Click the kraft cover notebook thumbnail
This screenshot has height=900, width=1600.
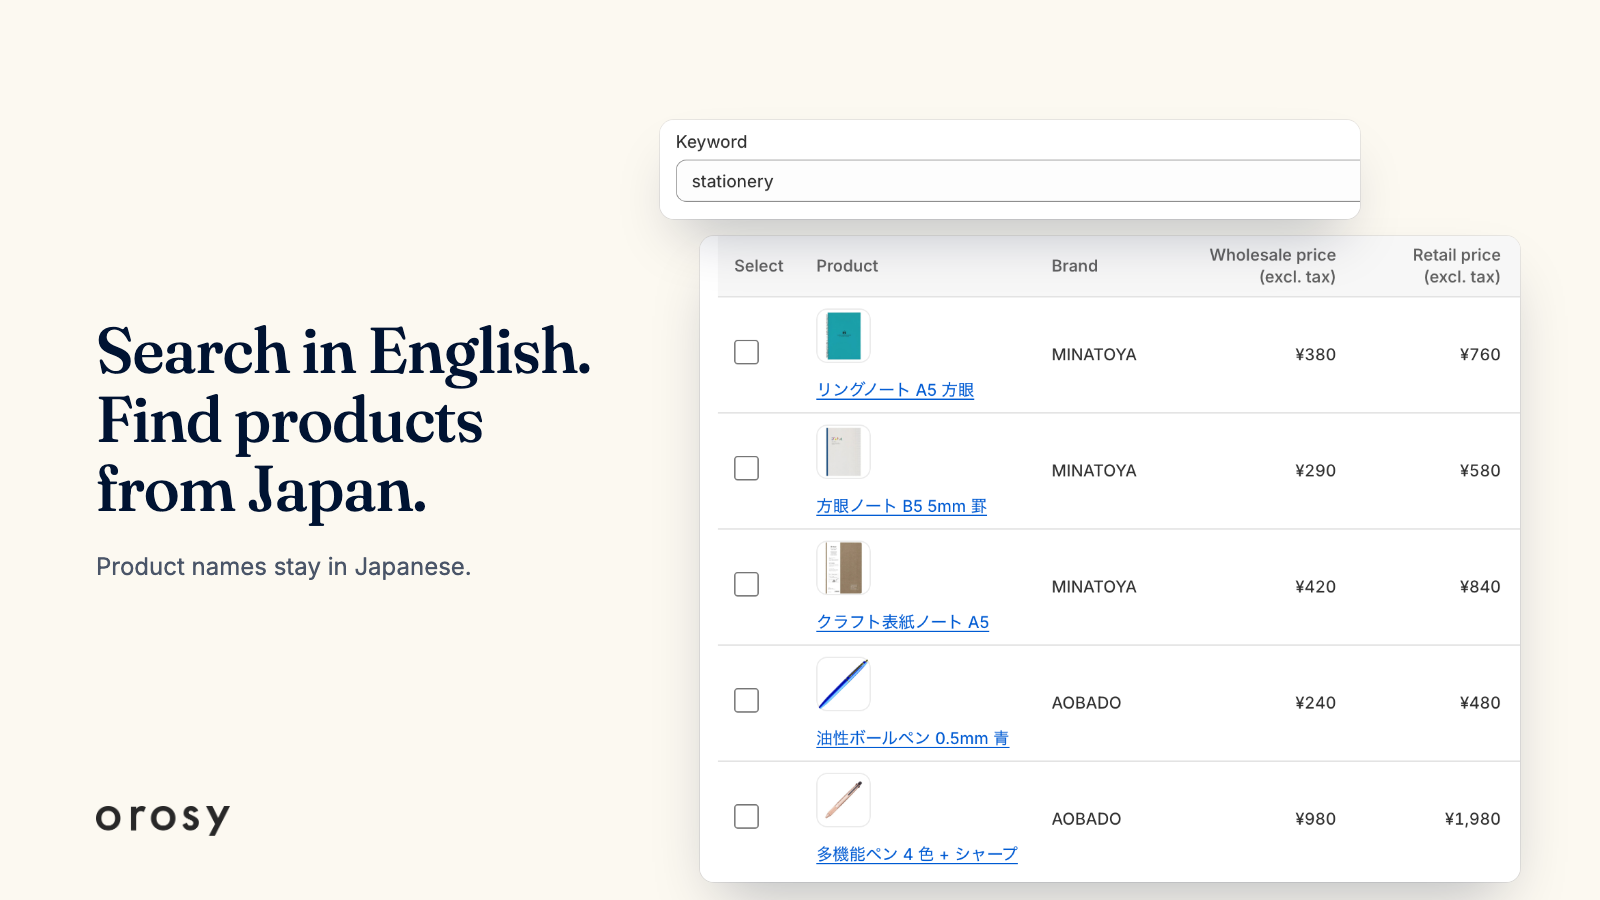[x=843, y=567]
